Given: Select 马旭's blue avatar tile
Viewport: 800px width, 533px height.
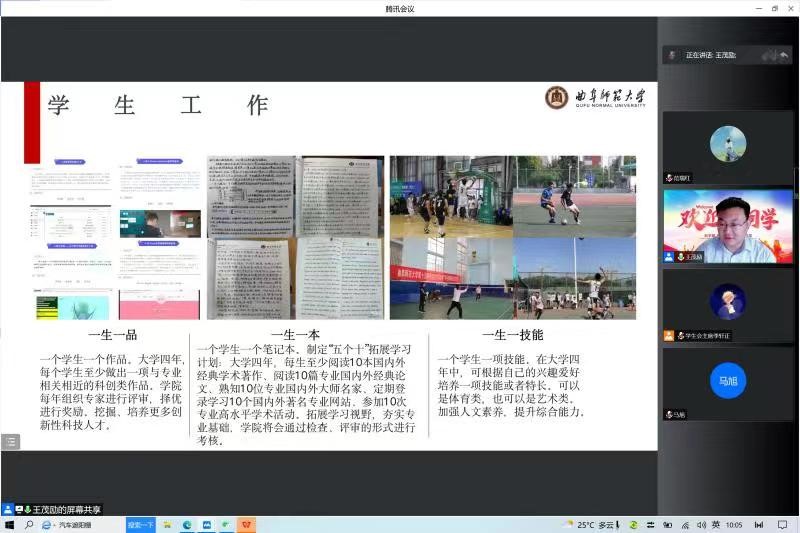Looking at the screenshot, I should point(727,382).
